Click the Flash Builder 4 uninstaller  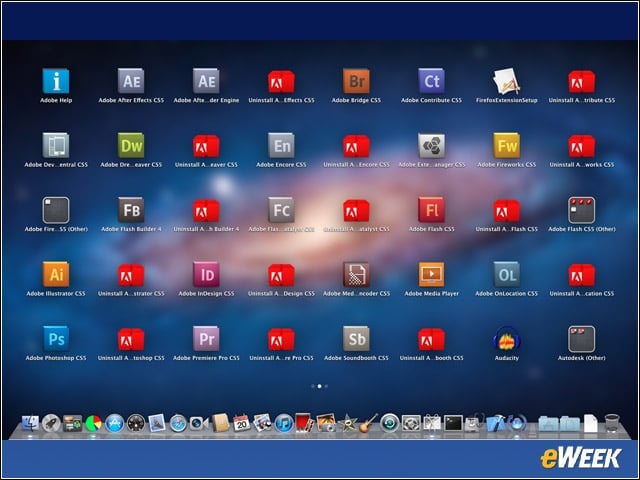[206, 211]
